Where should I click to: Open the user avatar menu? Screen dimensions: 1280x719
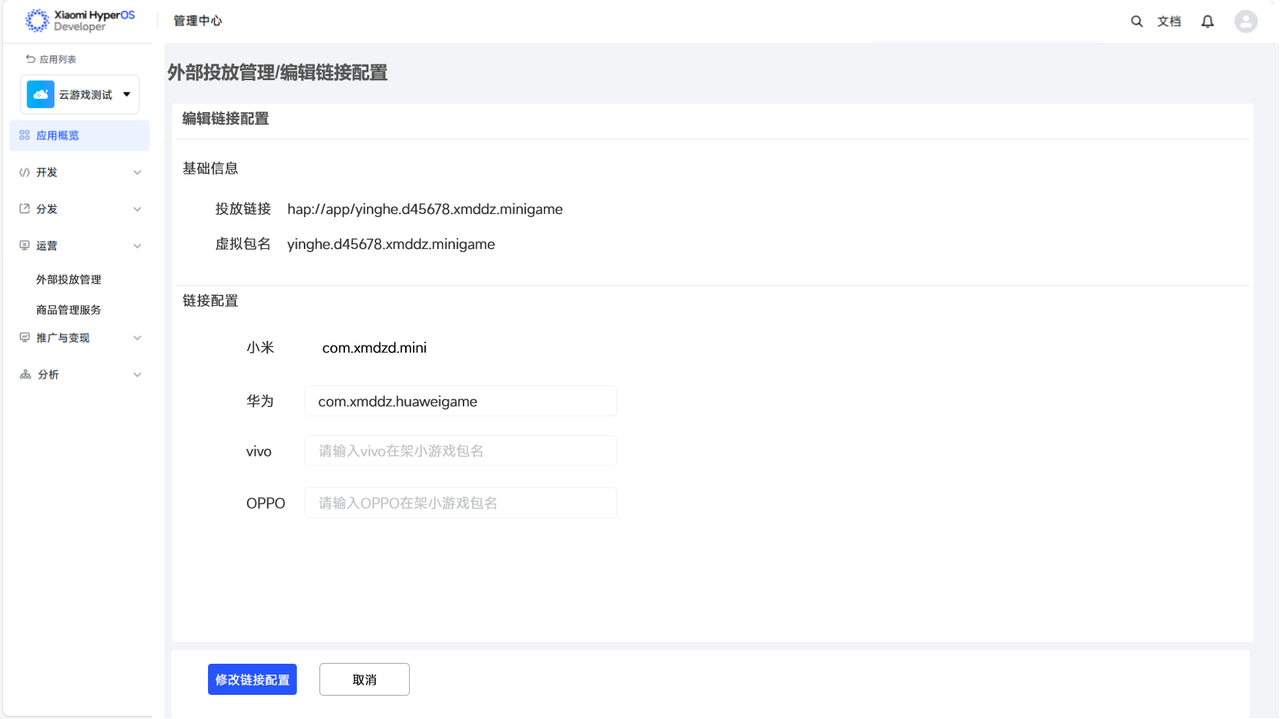pos(1246,21)
